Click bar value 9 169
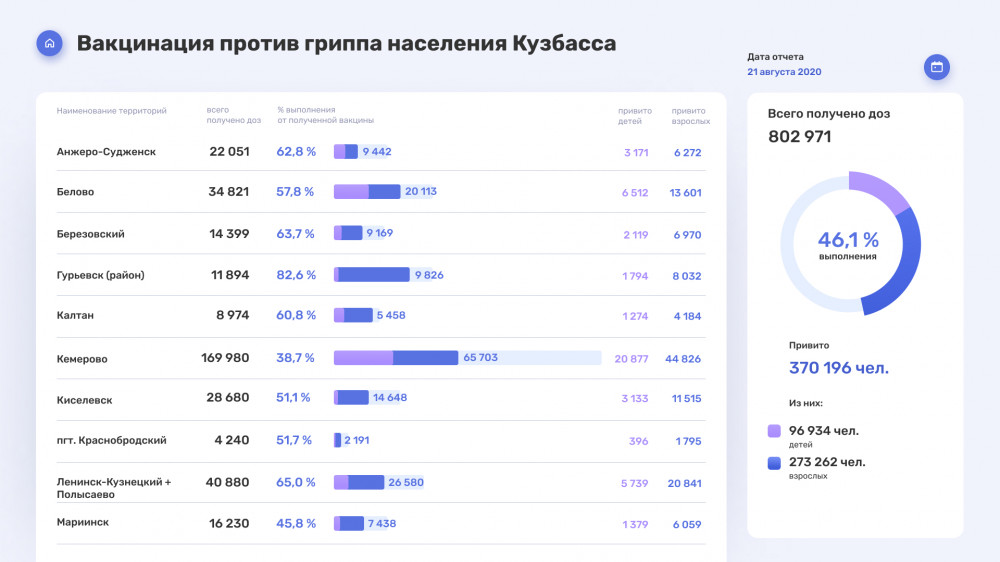 (x=379, y=233)
